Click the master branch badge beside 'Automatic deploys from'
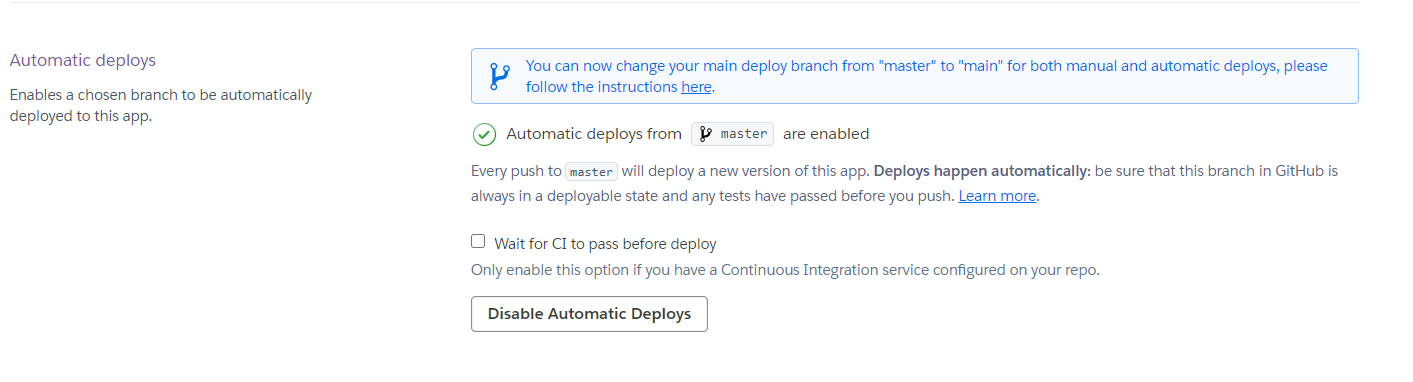The image size is (1413, 382). point(732,134)
